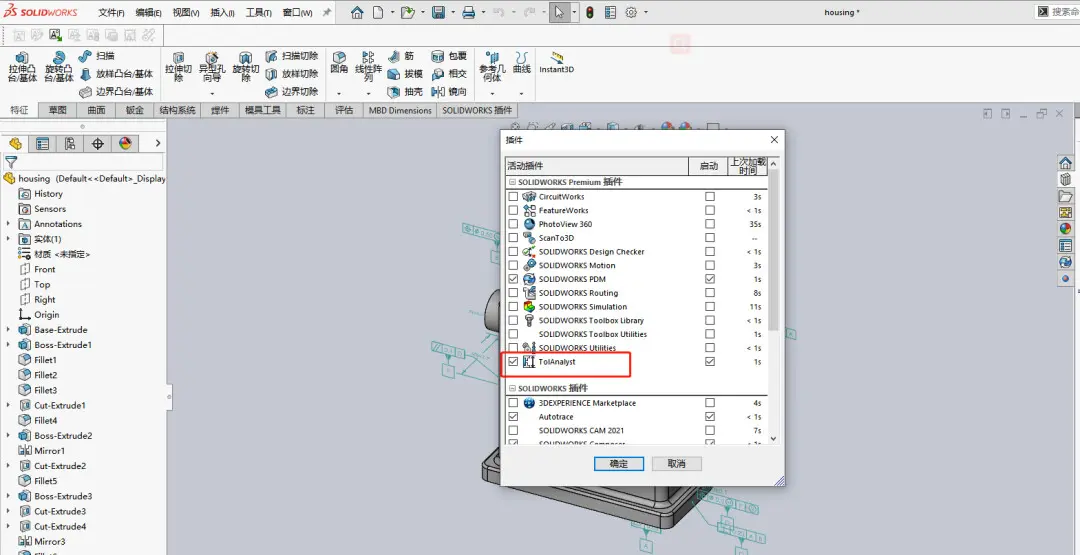Expand the 实体(1) tree node
Image resolution: width=1080 pixels, height=555 pixels.
click(8, 239)
